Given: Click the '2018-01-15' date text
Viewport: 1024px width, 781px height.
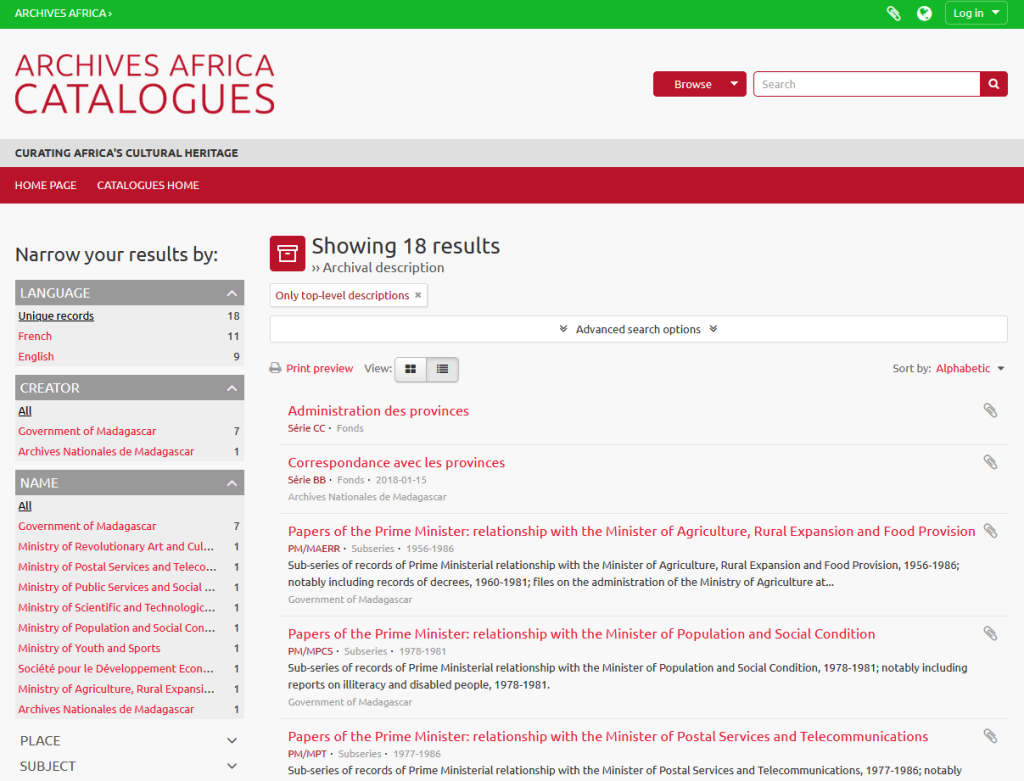Looking at the screenshot, I should pyautogui.click(x=401, y=480).
